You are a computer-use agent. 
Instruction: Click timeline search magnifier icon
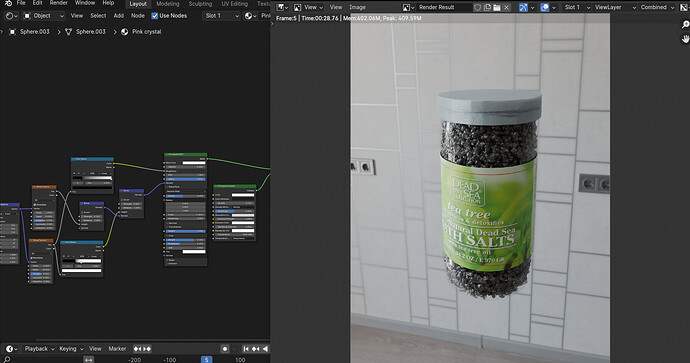[7, 359]
